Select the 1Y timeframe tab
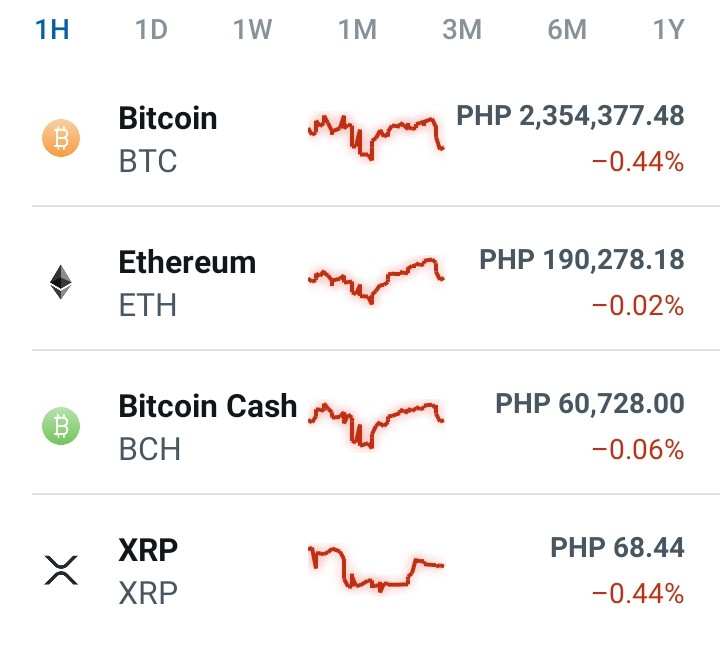This screenshot has width=720, height=661. click(669, 30)
